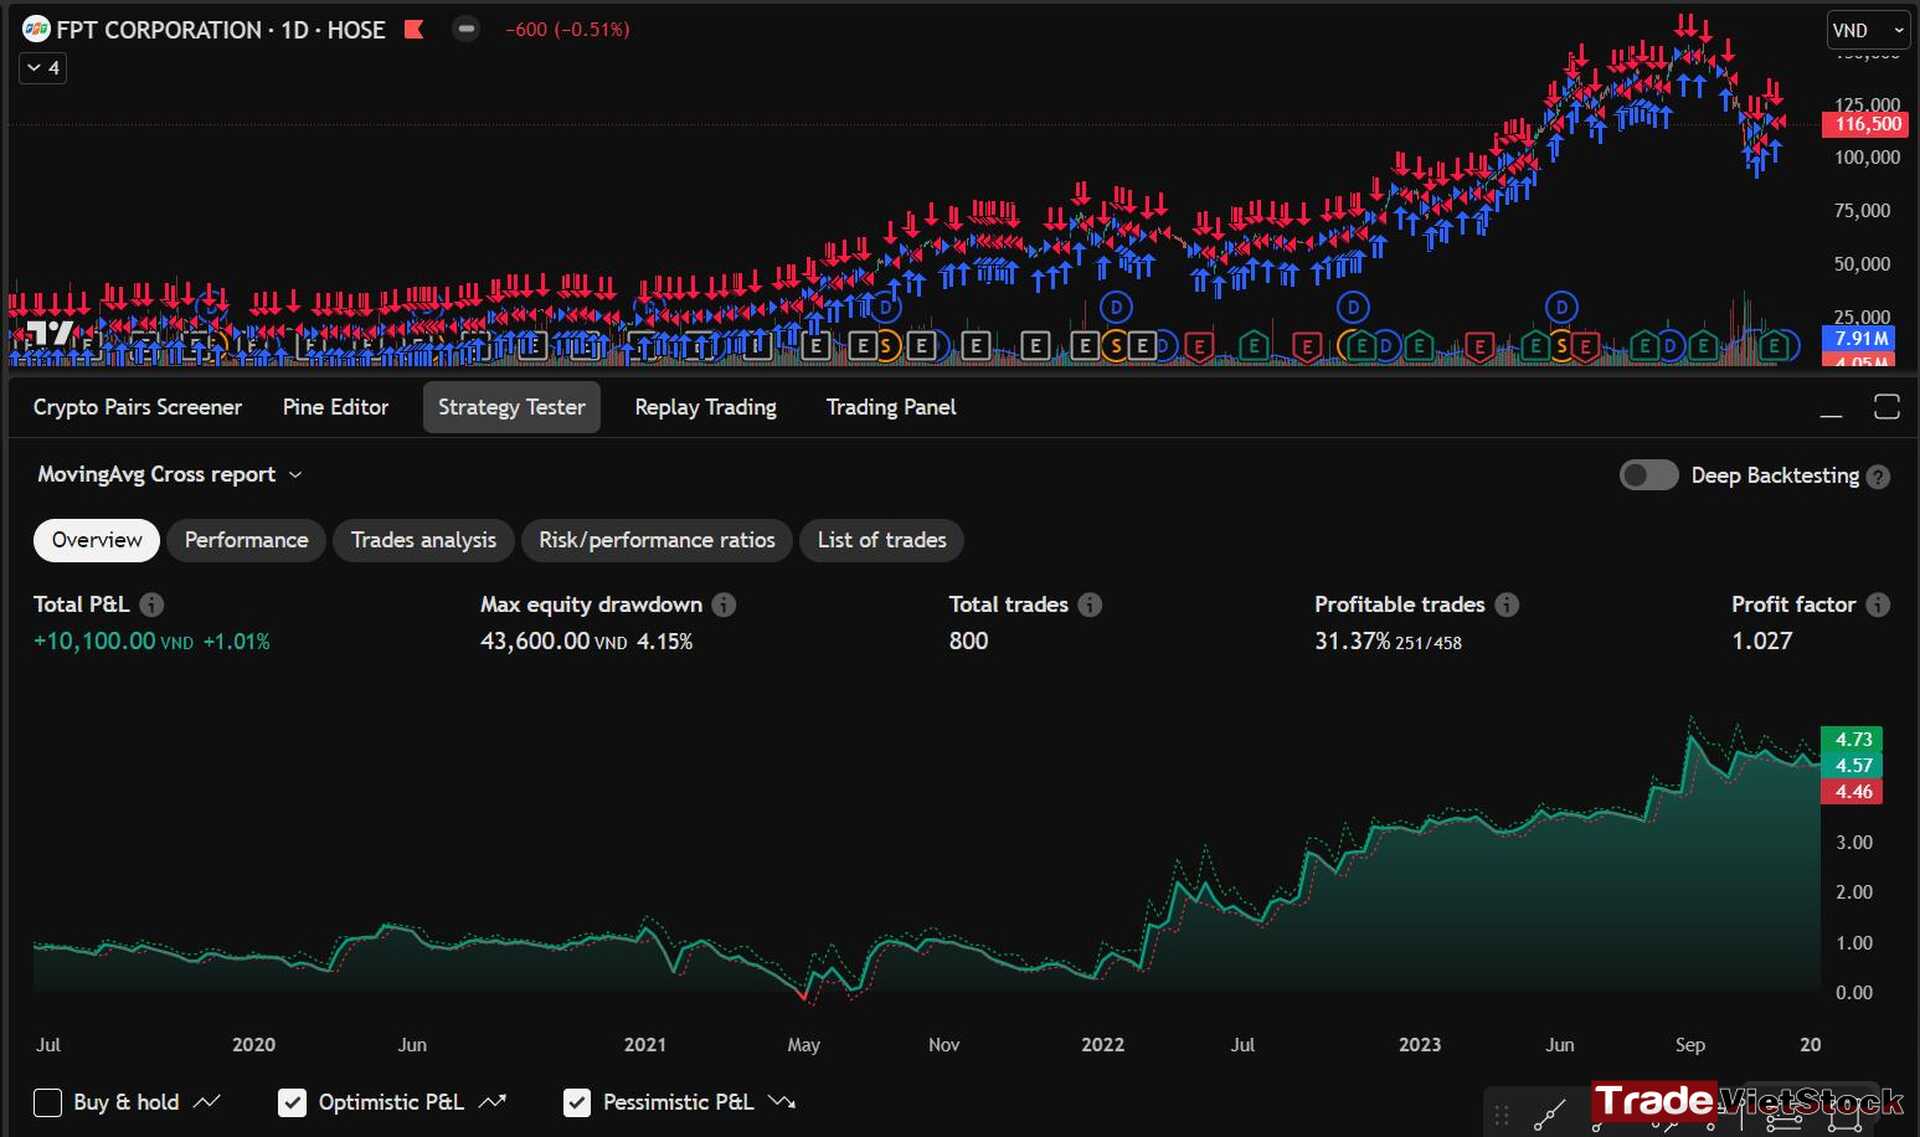Grab the drawing toolbar dotted handle
Image resolution: width=1920 pixels, height=1137 pixels.
[1501, 1114]
